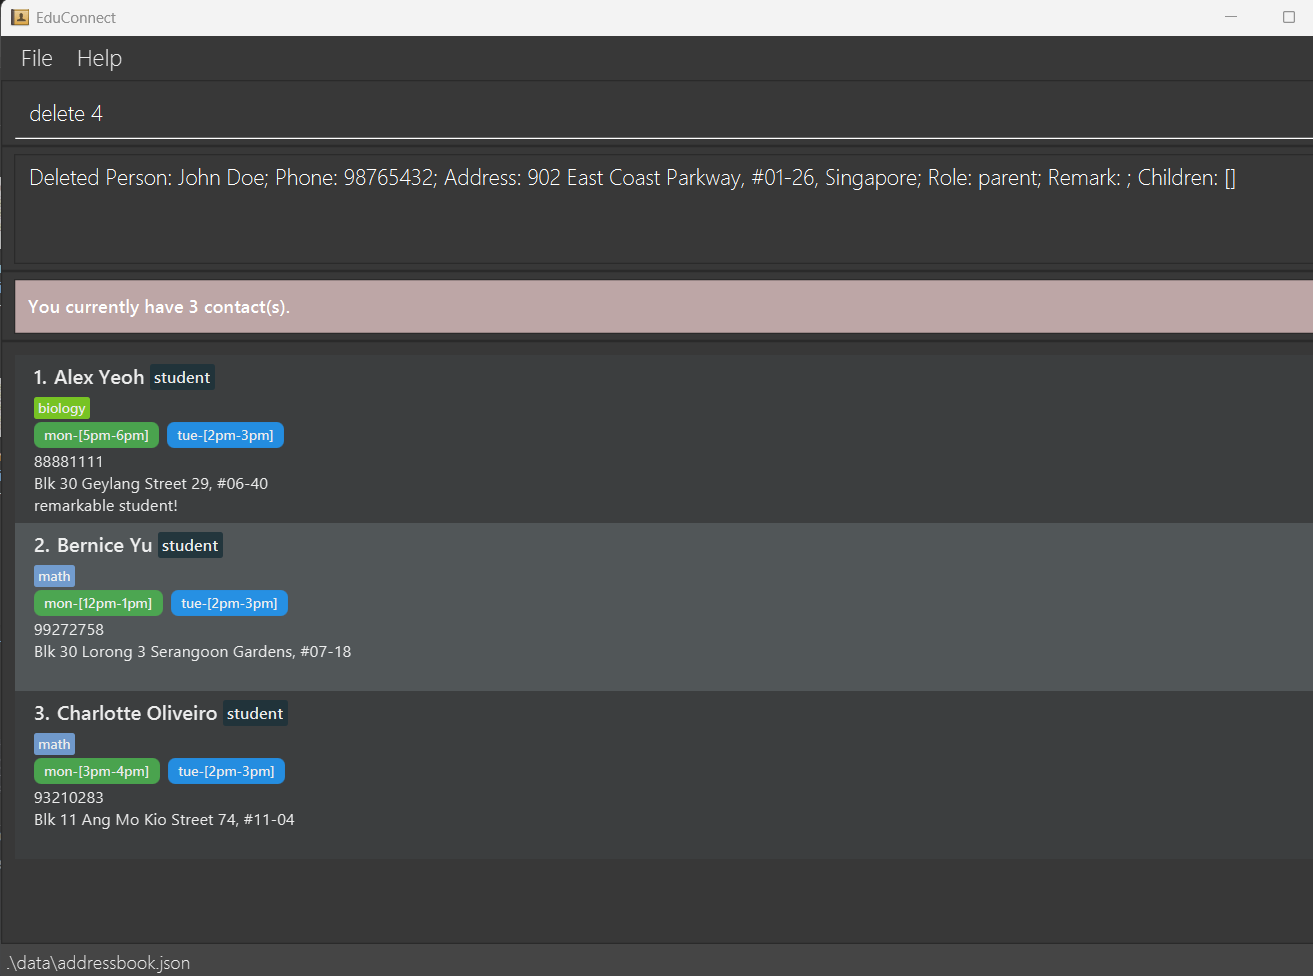Click the green 'biology' subject tag
Viewport: 1313px width, 976px height.
click(x=62, y=408)
